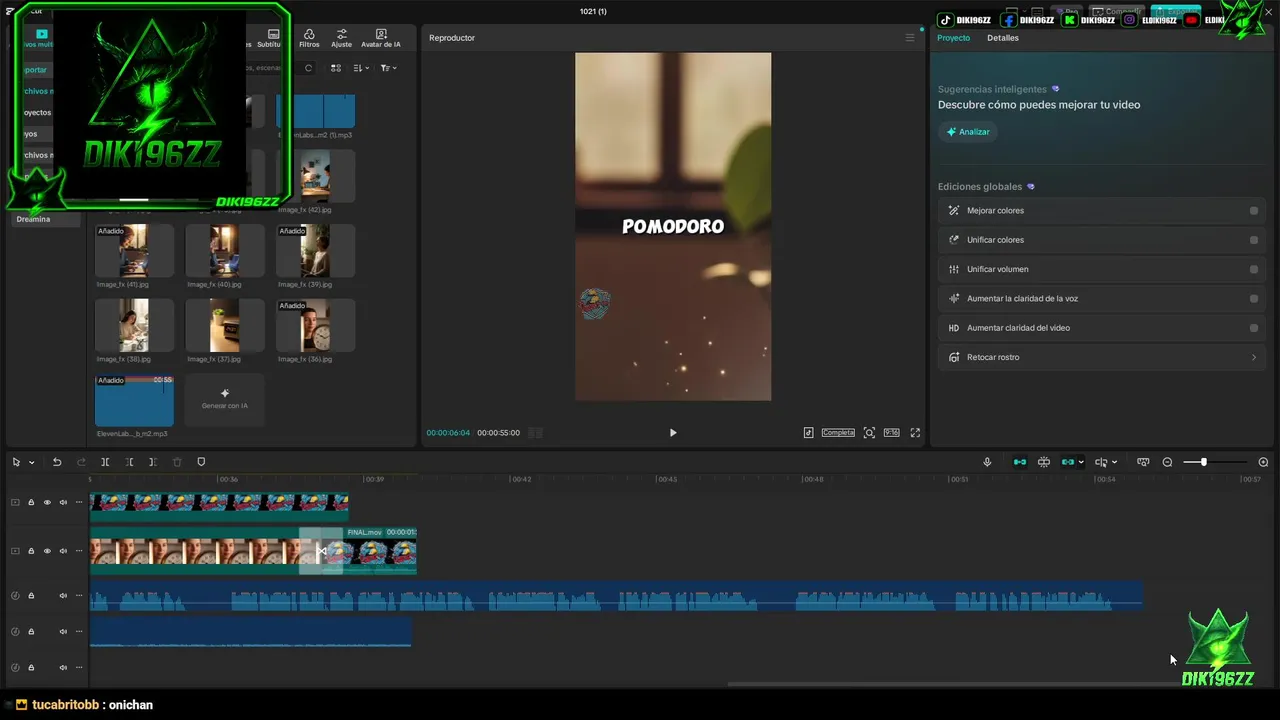Switch to the Proyecto tab
The width and height of the screenshot is (1280, 720).
(x=953, y=38)
